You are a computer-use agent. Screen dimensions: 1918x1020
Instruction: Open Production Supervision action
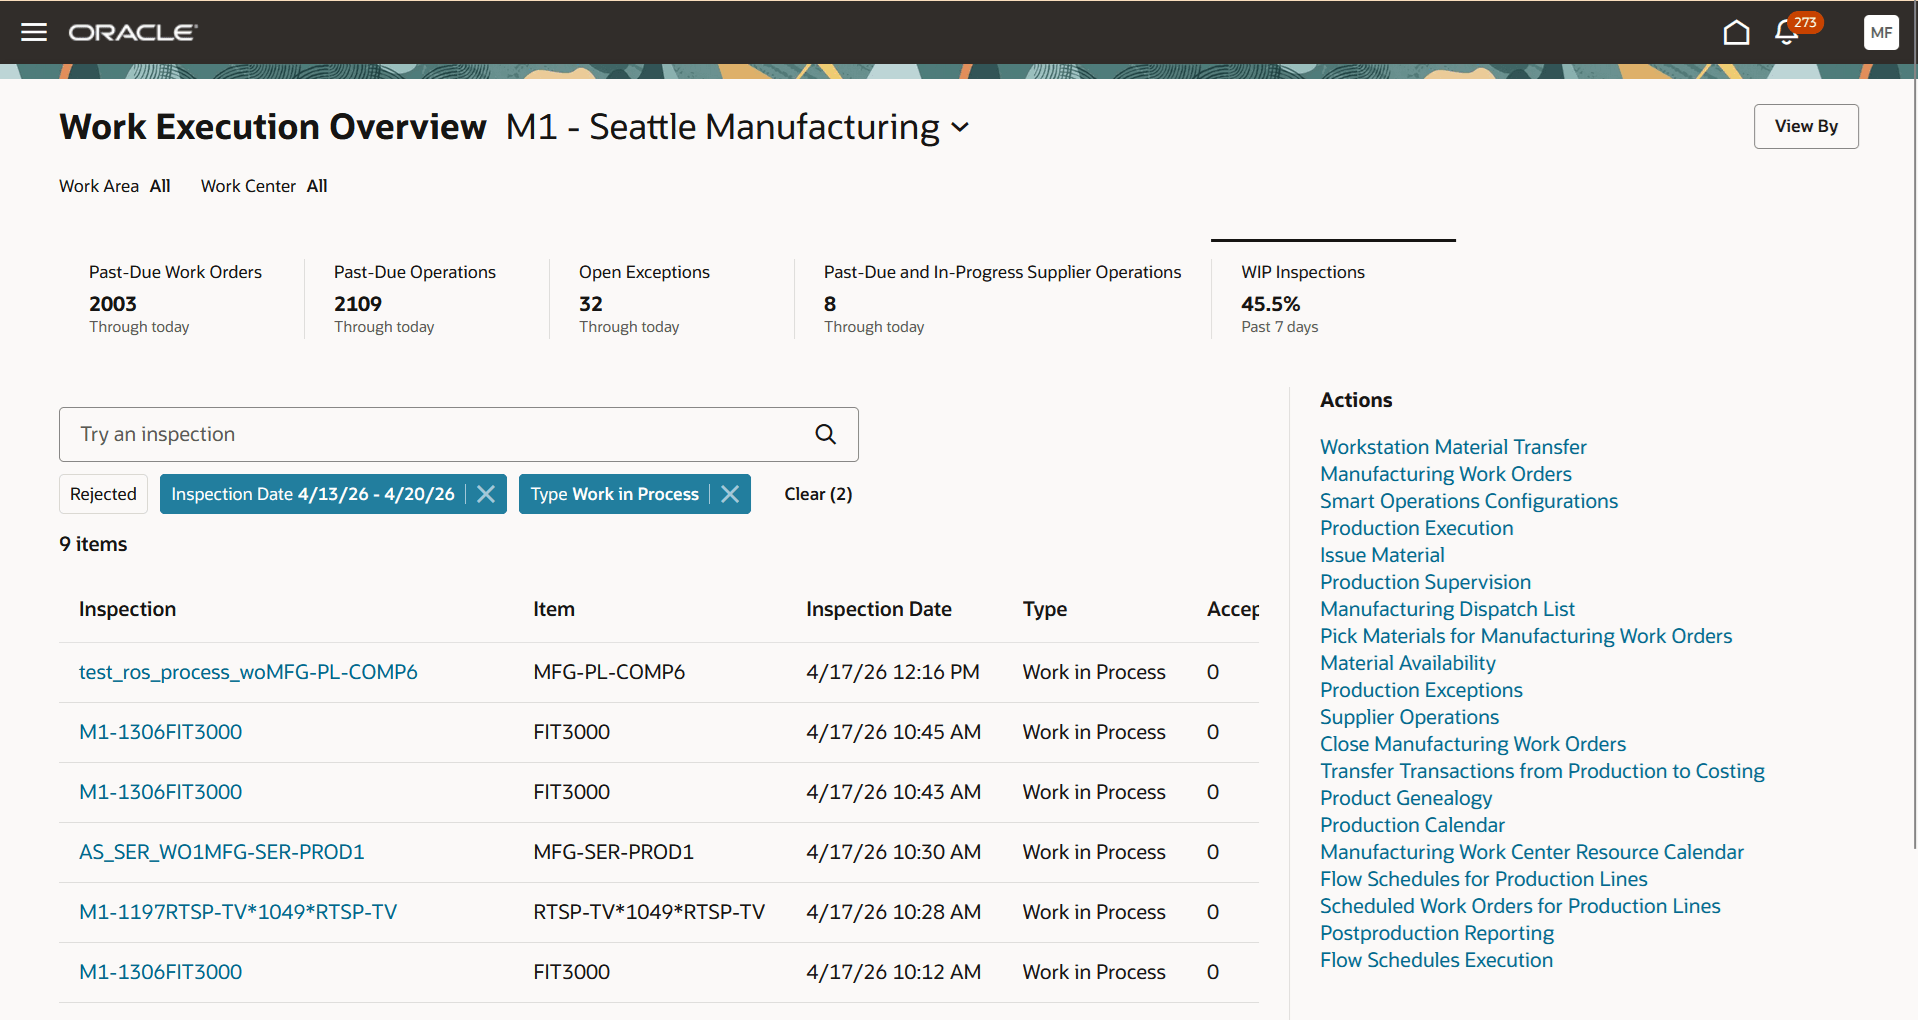pos(1425,582)
